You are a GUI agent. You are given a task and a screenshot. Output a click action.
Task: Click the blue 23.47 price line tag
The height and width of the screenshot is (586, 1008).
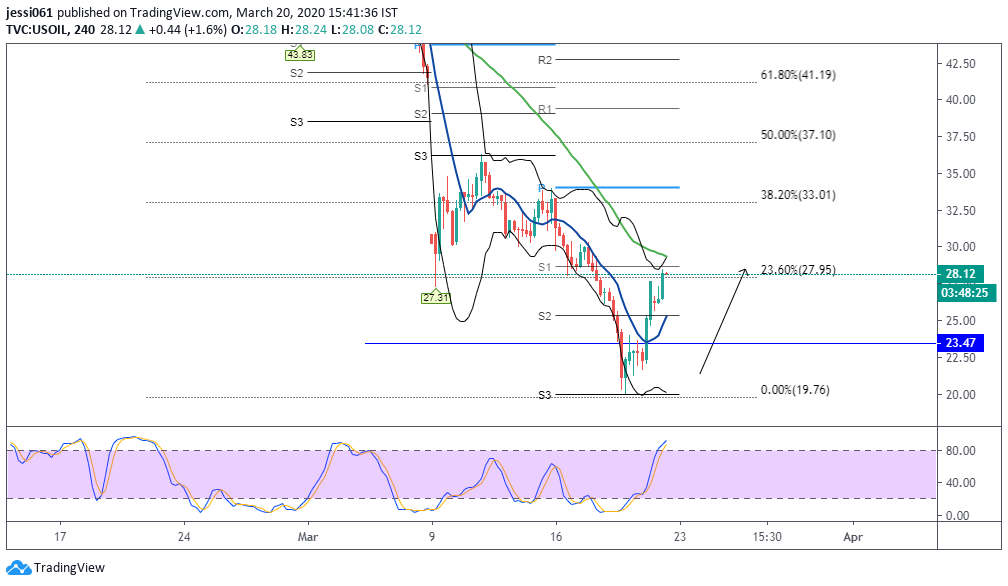959,343
